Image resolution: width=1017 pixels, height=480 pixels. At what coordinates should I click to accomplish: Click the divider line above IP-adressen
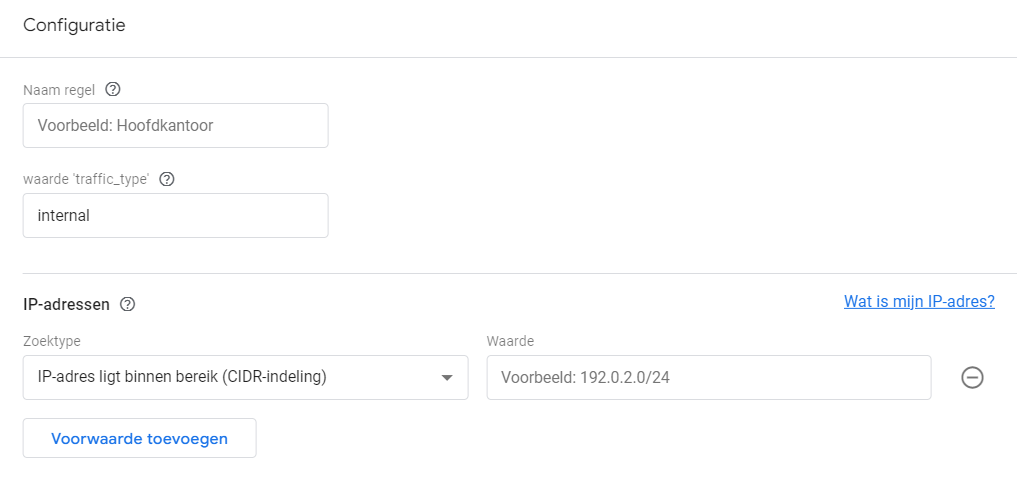[508, 273]
